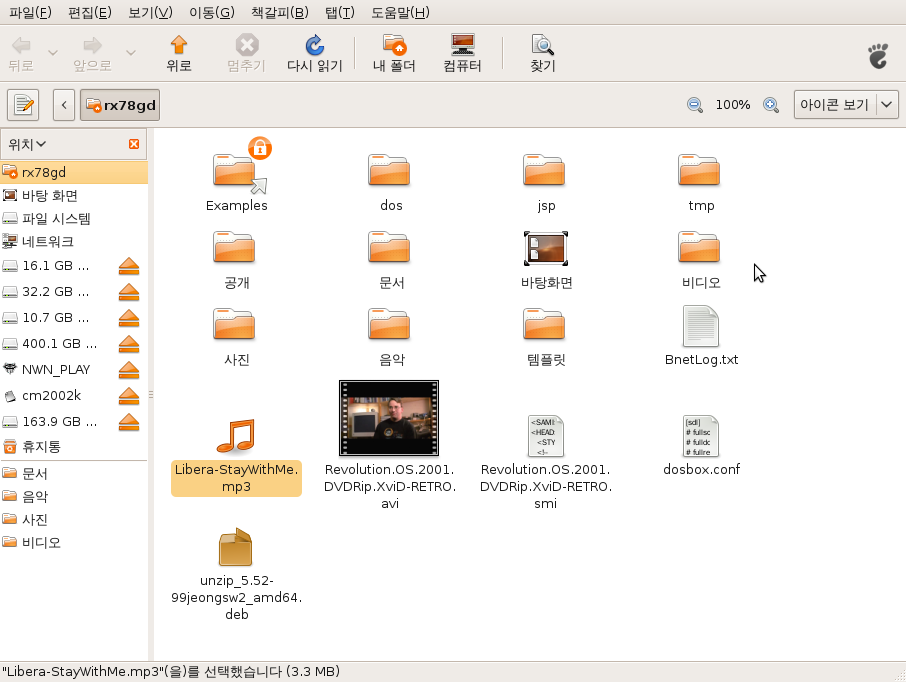Image resolution: width=906 pixels, height=682 pixels.
Task: Expand the 위치 sidebar selector dropdown
Action: (x=27, y=144)
